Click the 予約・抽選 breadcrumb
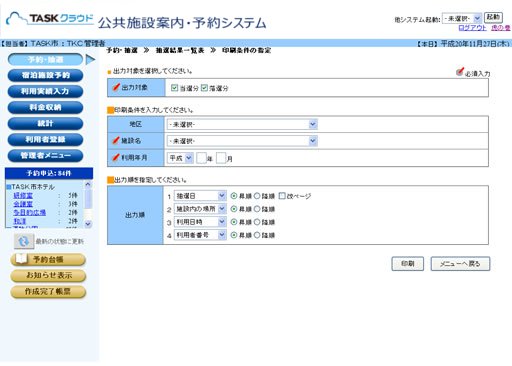The width and height of the screenshot is (512, 366). pos(122,50)
